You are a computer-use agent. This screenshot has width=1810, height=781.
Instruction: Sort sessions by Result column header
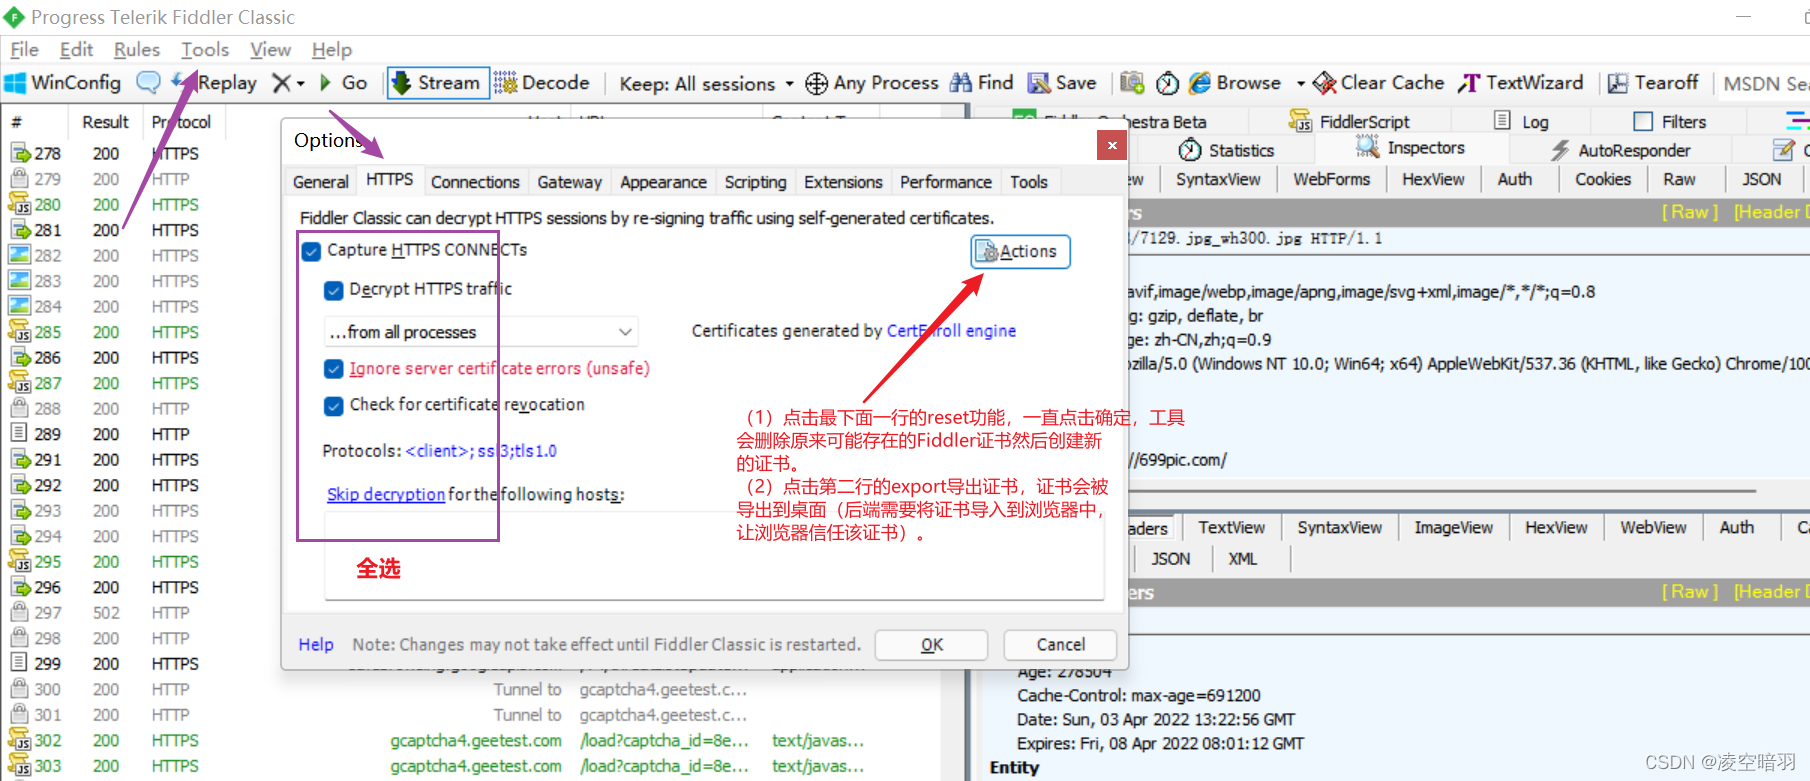(105, 122)
